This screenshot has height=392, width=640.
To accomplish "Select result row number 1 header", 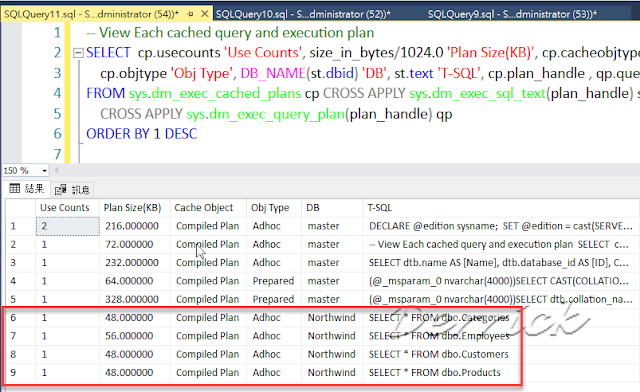I will (20, 226).
